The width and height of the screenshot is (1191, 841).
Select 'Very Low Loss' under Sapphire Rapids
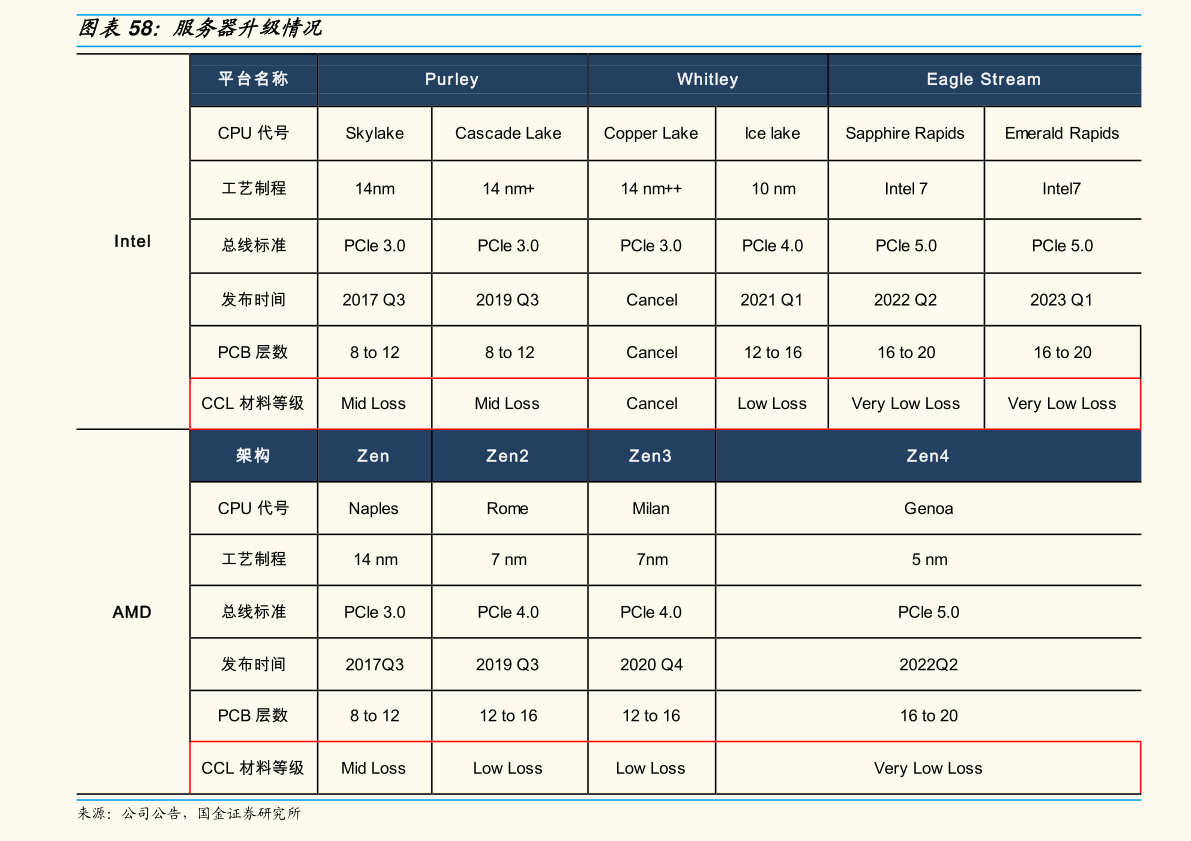pos(905,404)
